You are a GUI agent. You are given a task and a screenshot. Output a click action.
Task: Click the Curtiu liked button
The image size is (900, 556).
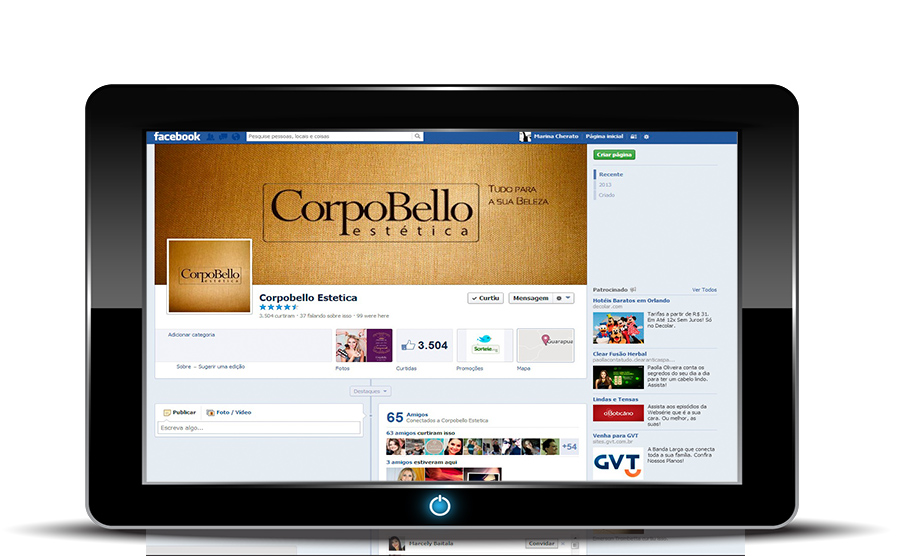(x=486, y=298)
